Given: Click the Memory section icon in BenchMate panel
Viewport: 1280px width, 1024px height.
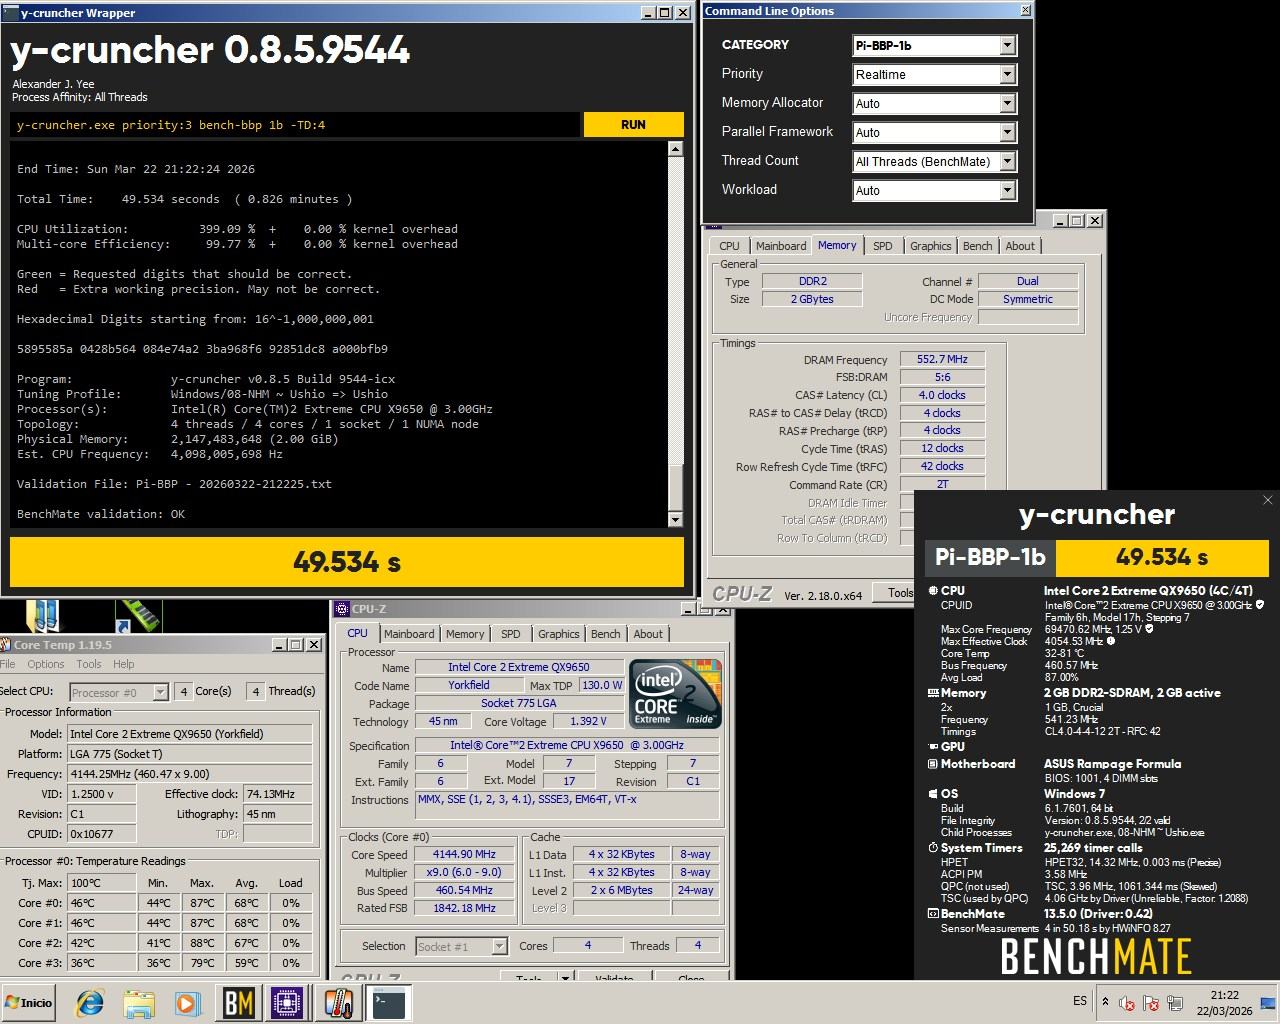Looking at the screenshot, I should point(933,693).
